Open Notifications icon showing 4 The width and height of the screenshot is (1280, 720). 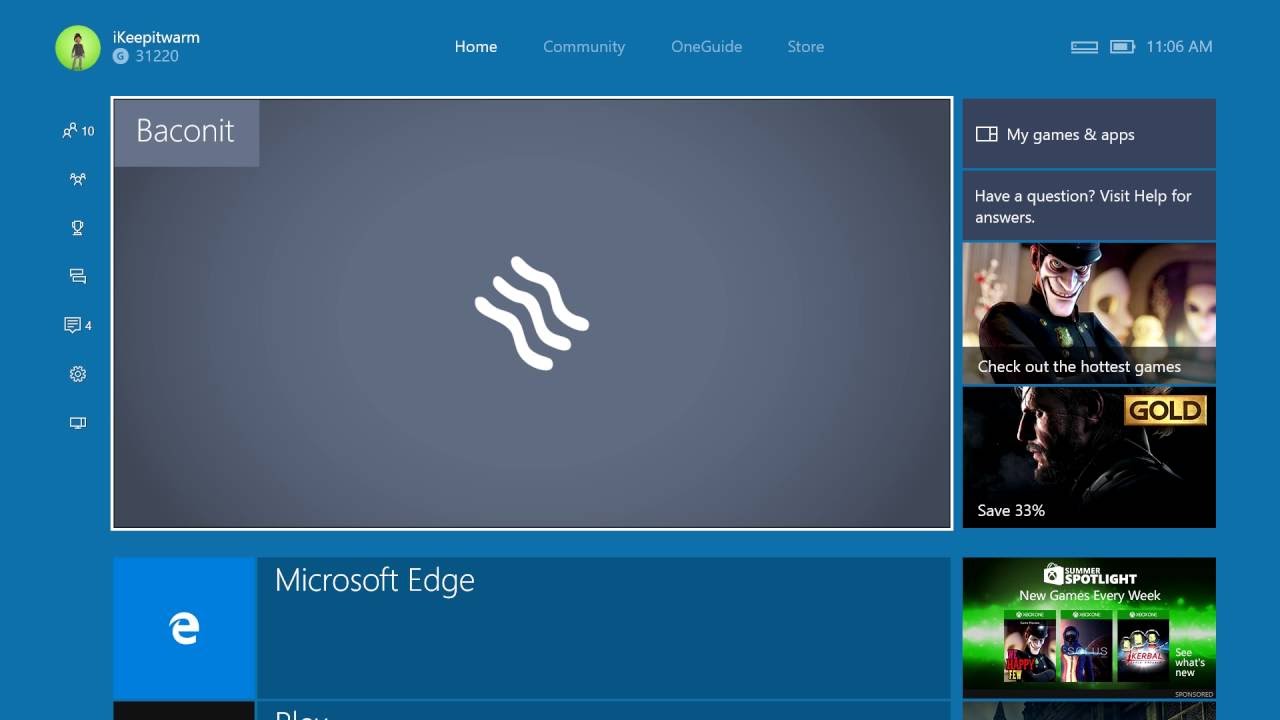78,325
